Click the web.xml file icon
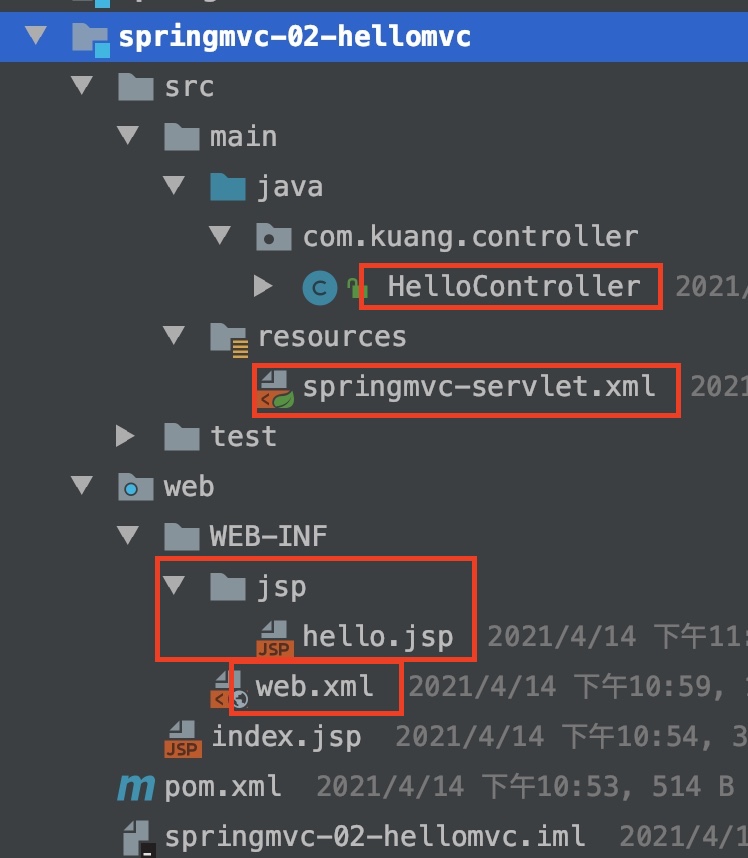The width and height of the screenshot is (748, 858). coord(230,687)
